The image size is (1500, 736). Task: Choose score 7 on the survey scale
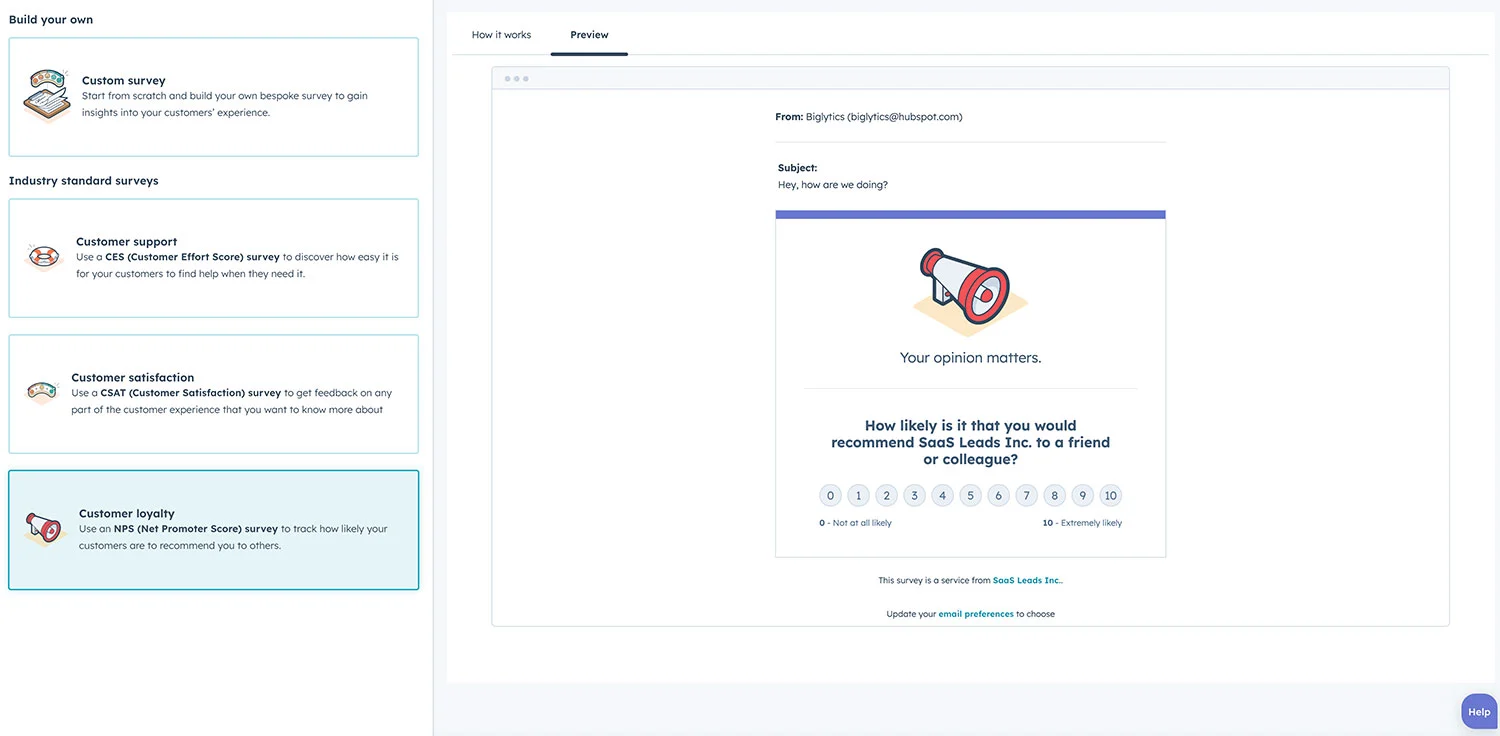pos(1026,495)
